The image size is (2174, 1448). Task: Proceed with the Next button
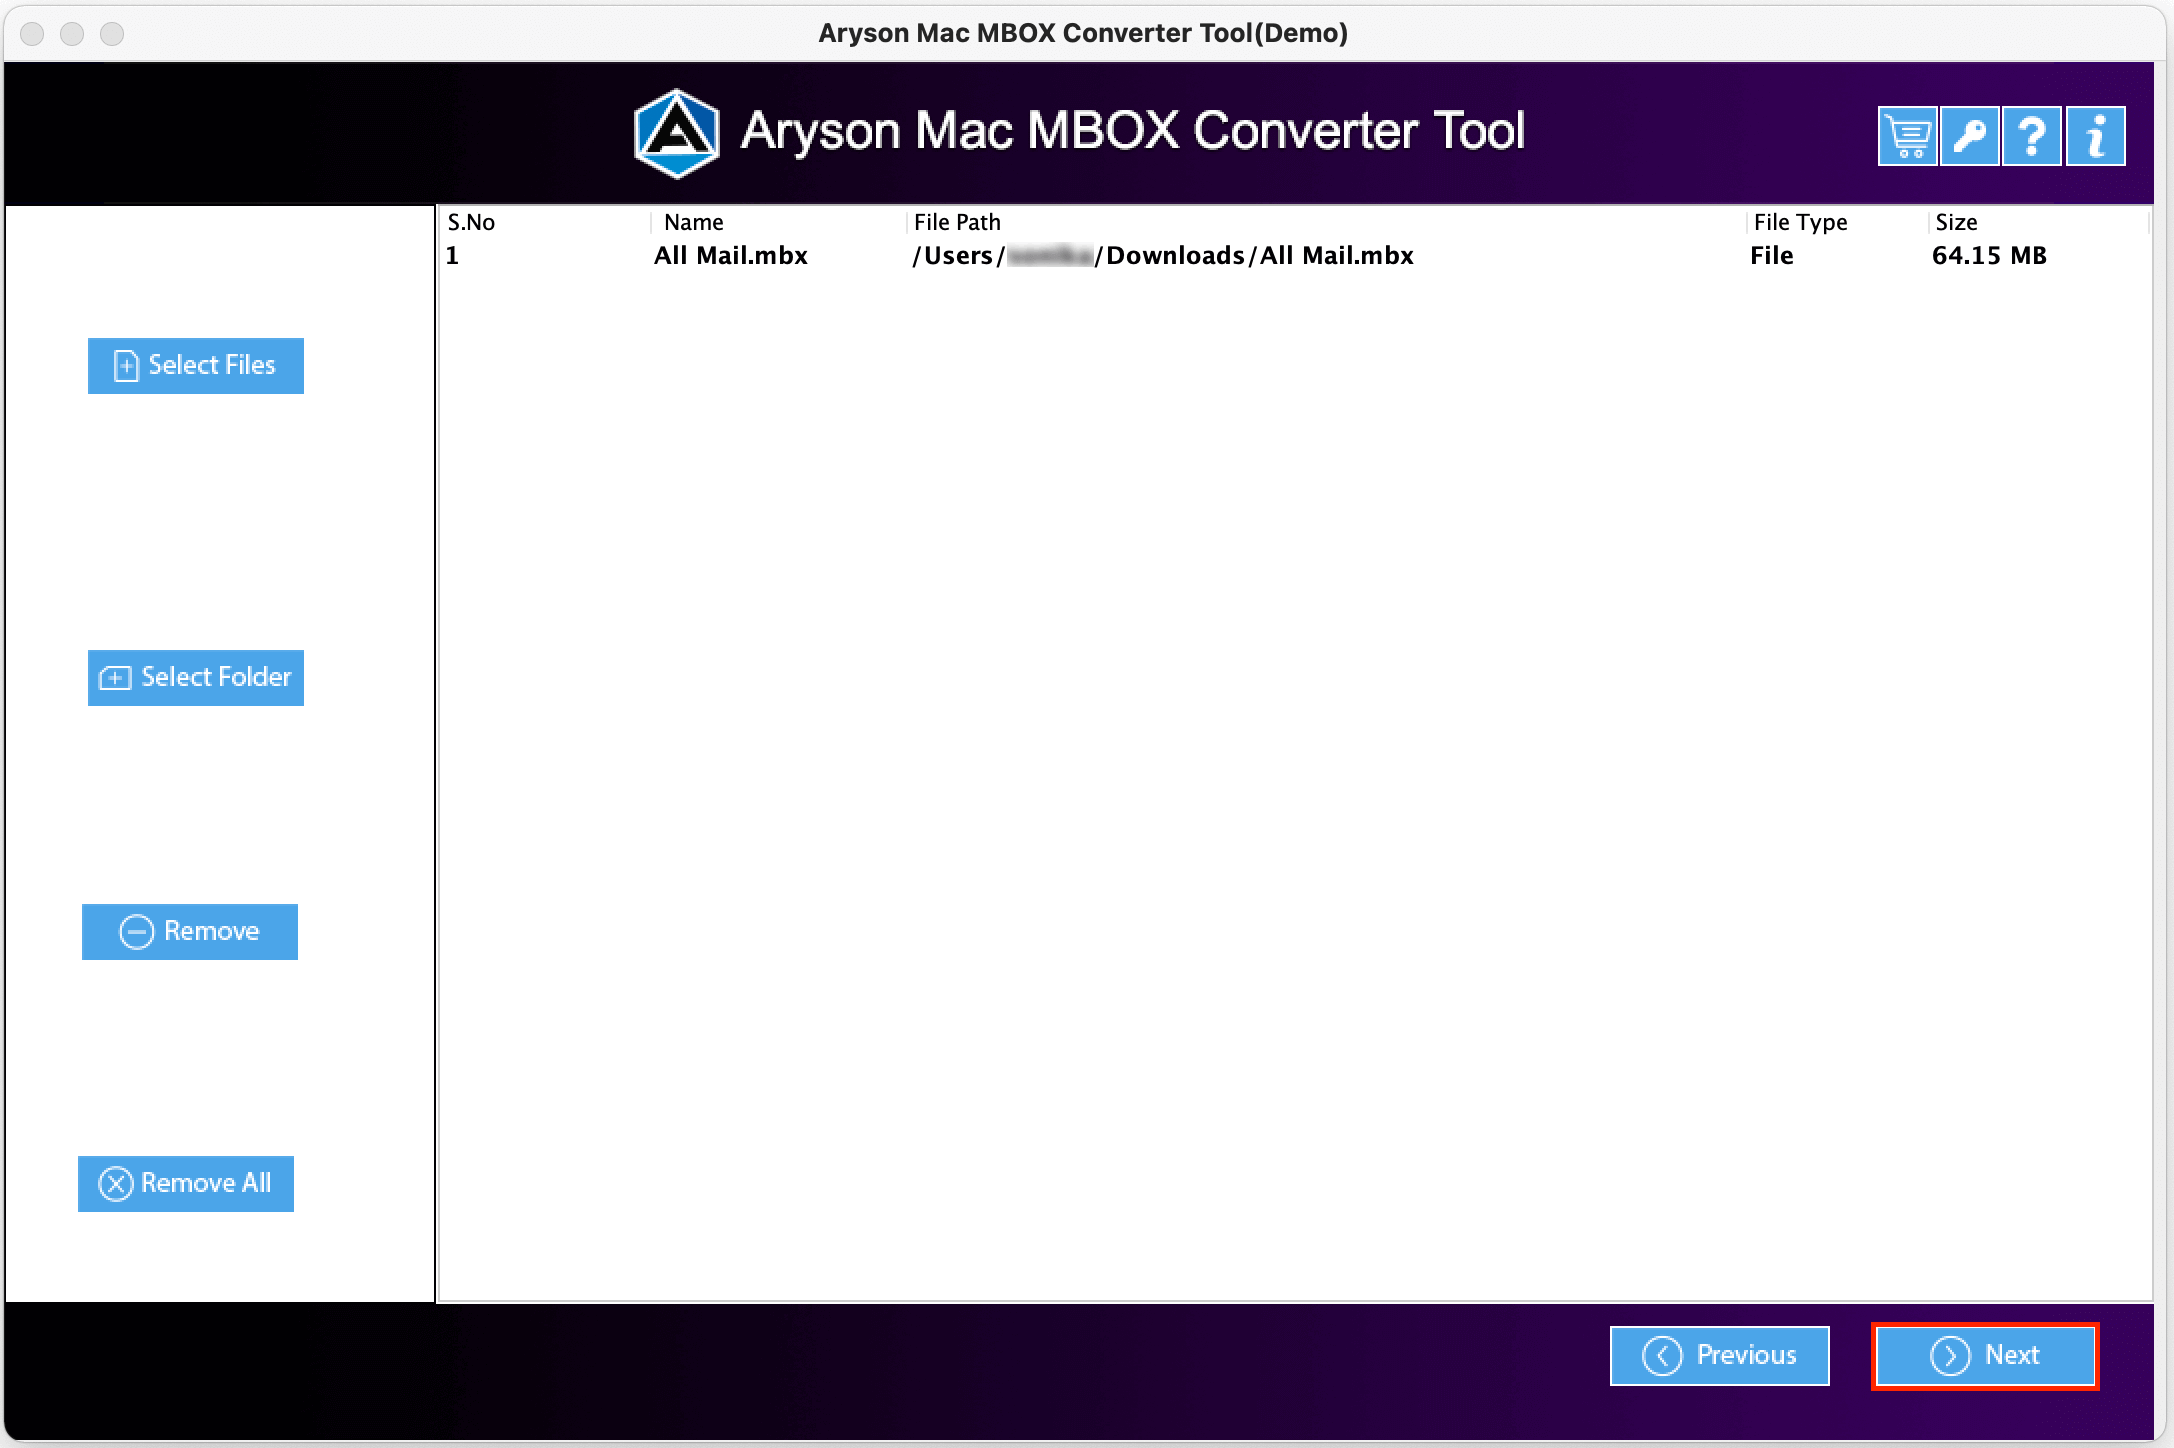[x=1985, y=1356]
